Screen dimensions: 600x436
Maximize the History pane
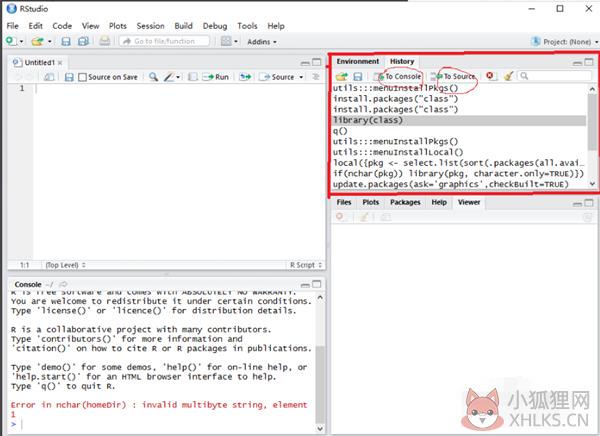click(589, 62)
